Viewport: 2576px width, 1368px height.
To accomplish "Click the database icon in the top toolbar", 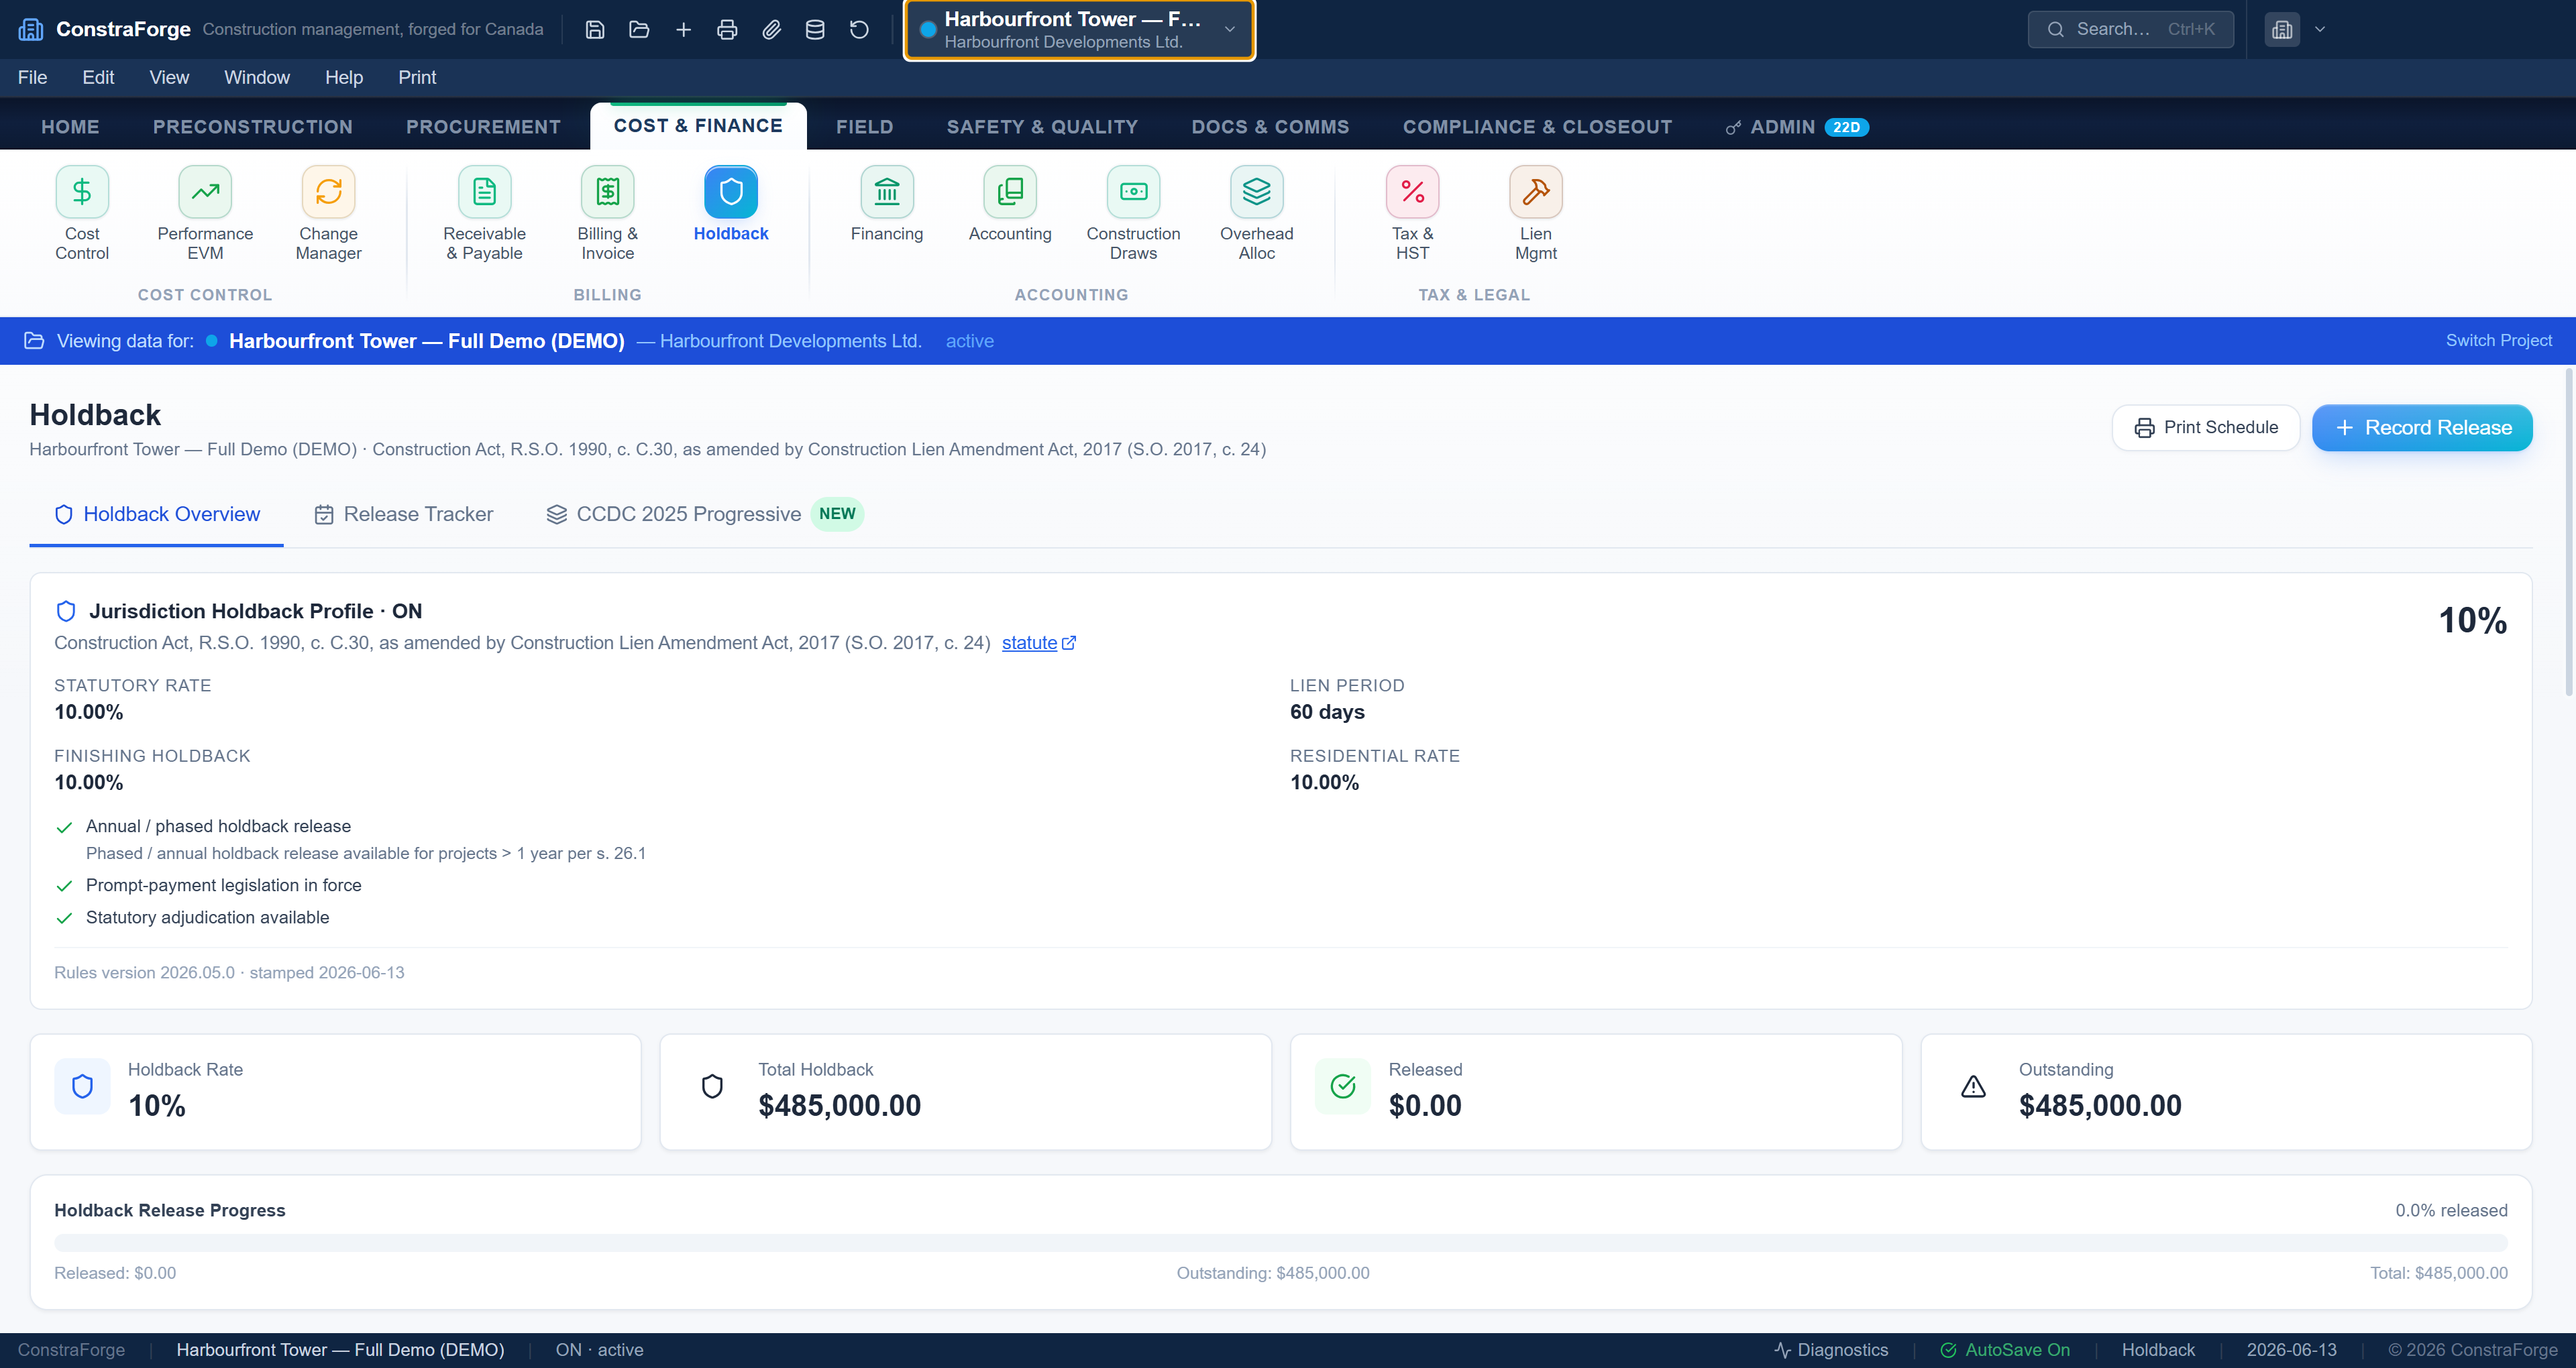I will pyautogui.click(x=815, y=29).
